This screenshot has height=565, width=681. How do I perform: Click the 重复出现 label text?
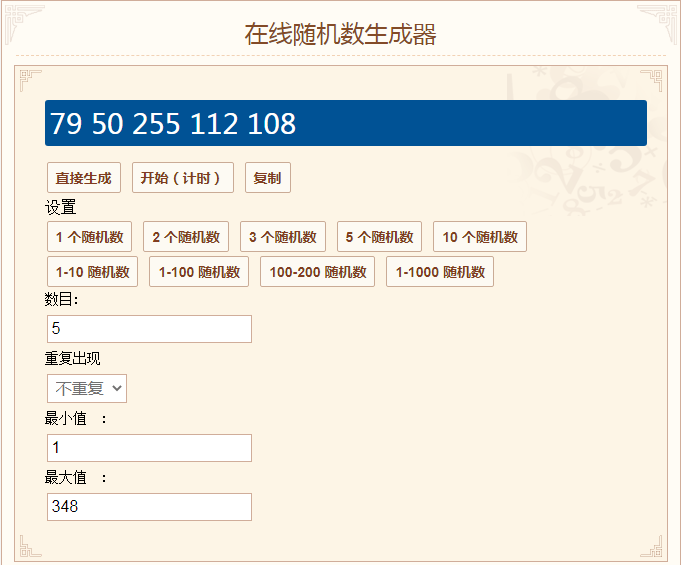73,359
